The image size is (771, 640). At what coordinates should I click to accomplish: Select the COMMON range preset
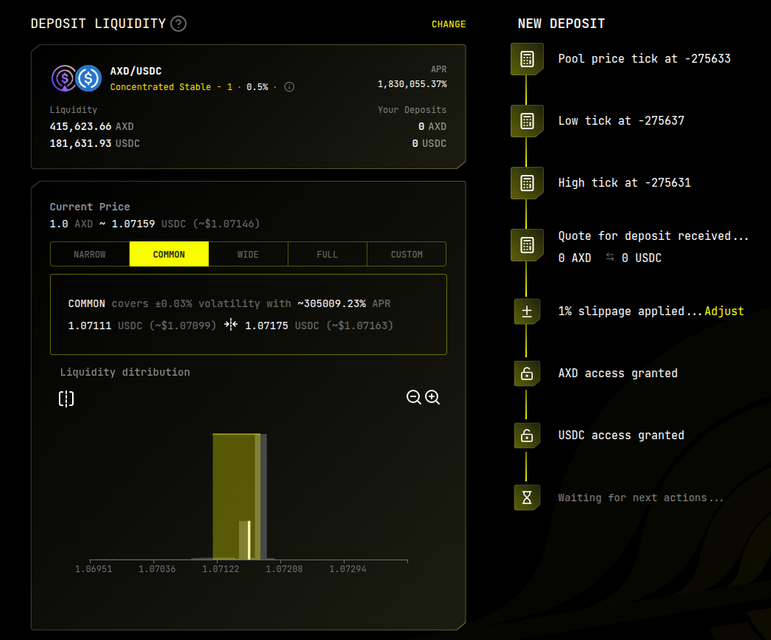click(169, 254)
